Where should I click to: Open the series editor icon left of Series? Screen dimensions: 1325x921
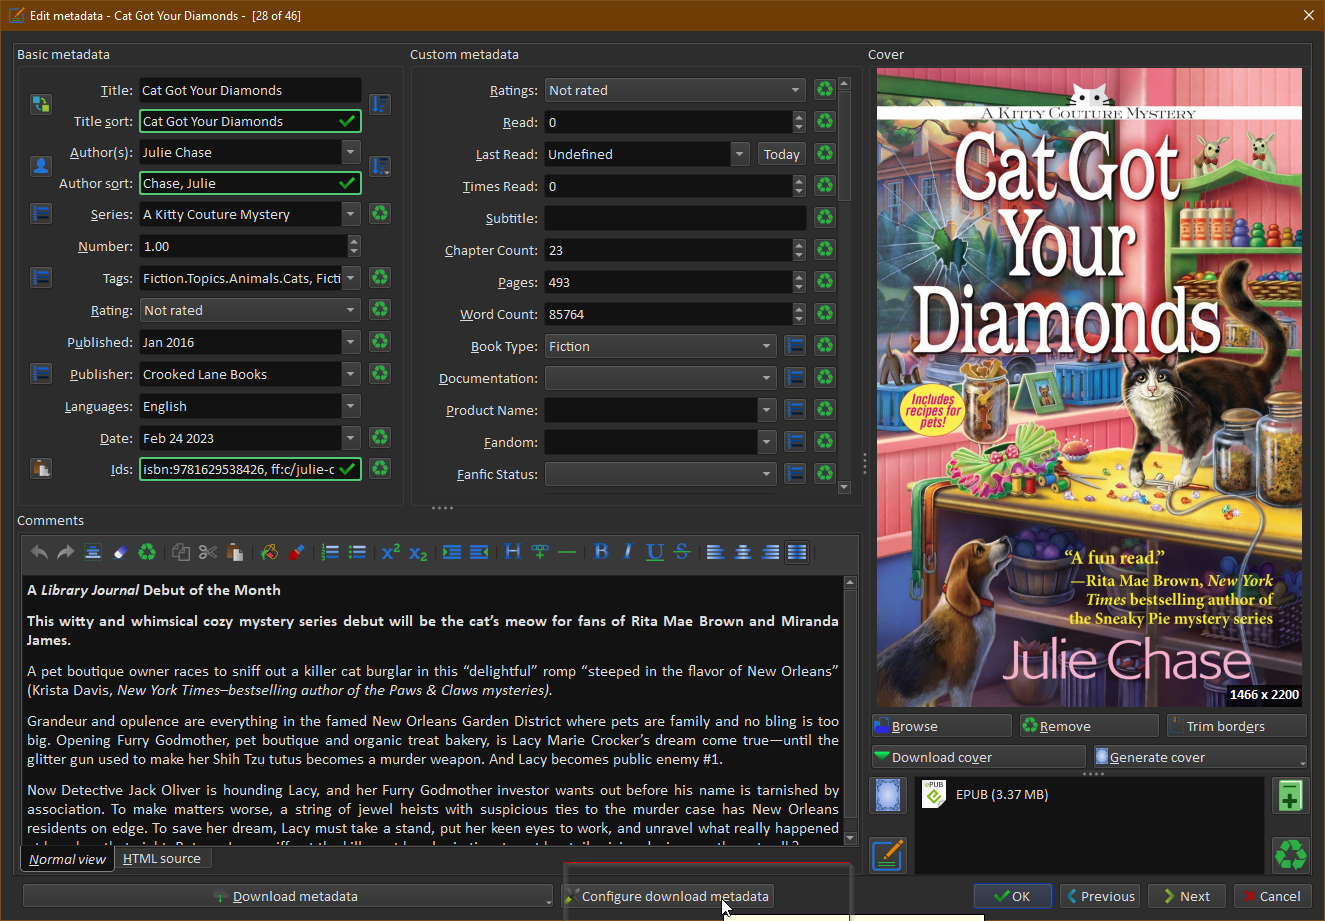[x=41, y=214]
